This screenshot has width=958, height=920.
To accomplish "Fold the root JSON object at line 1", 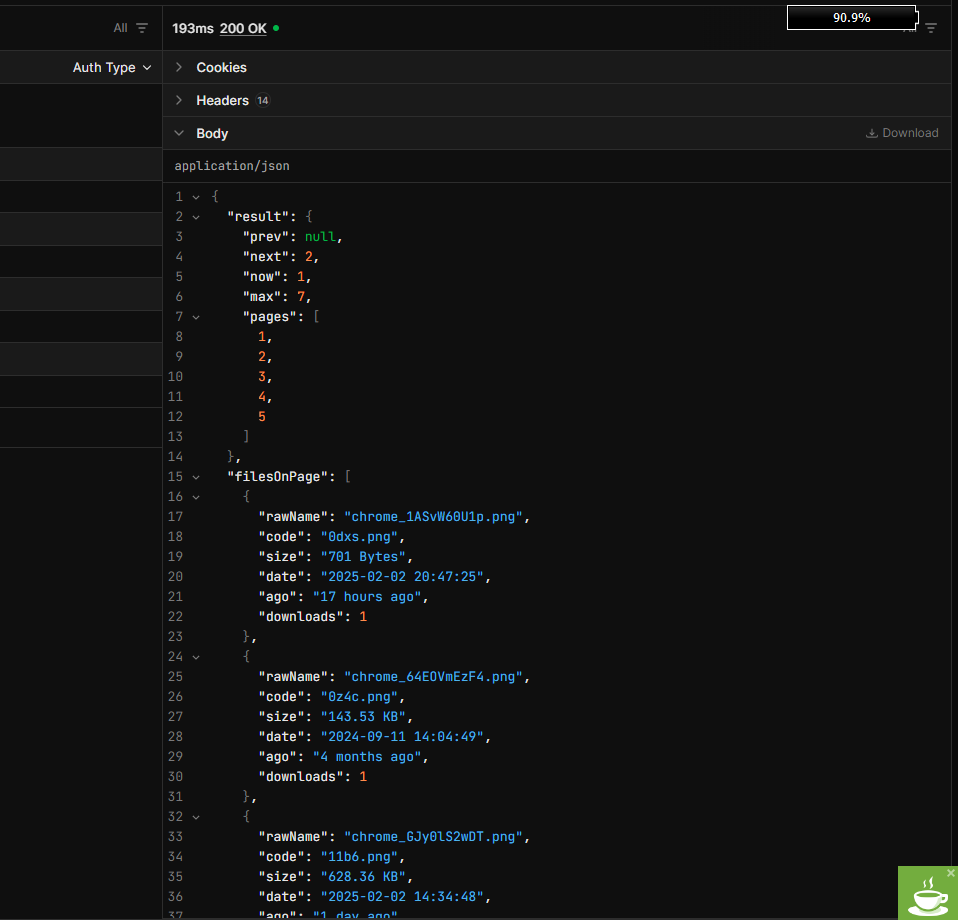I will (196, 197).
